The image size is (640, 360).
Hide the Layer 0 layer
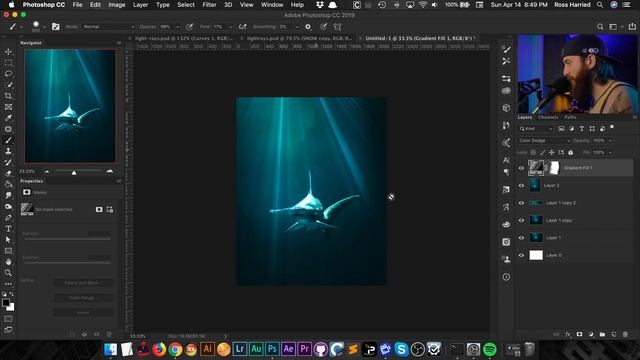pos(521,255)
